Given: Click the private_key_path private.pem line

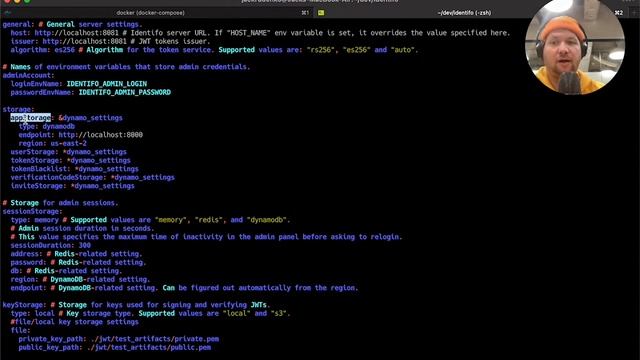Looking at the screenshot, I should point(119,339).
